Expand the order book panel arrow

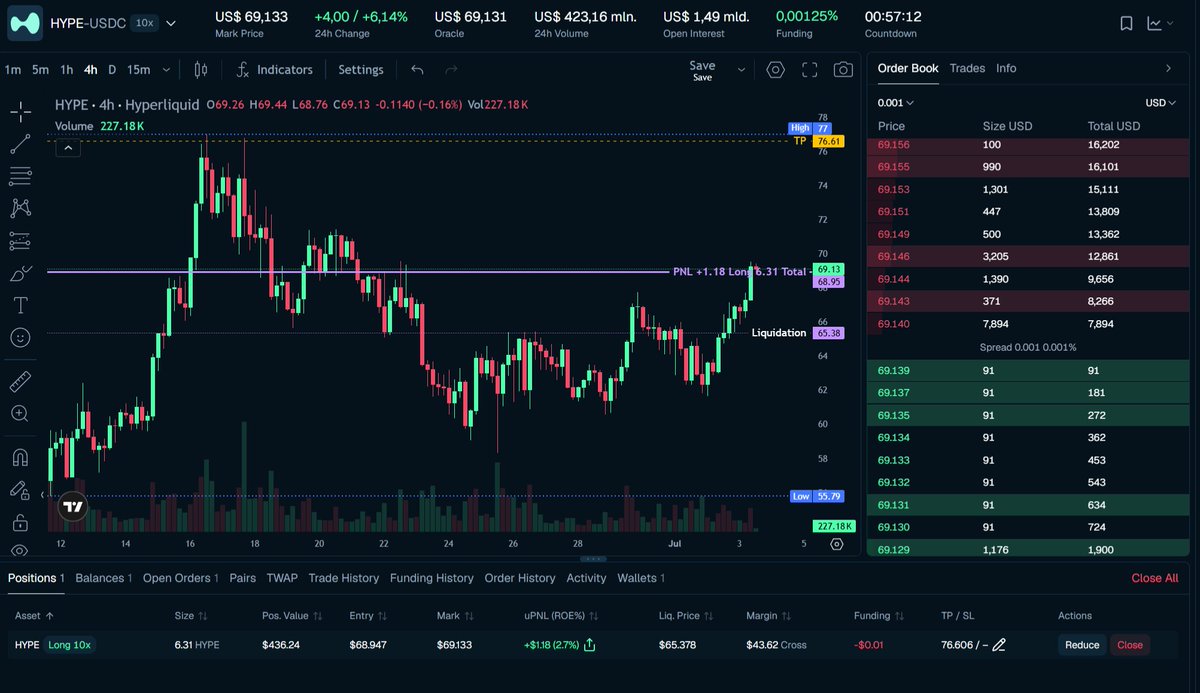(x=1169, y=68)
